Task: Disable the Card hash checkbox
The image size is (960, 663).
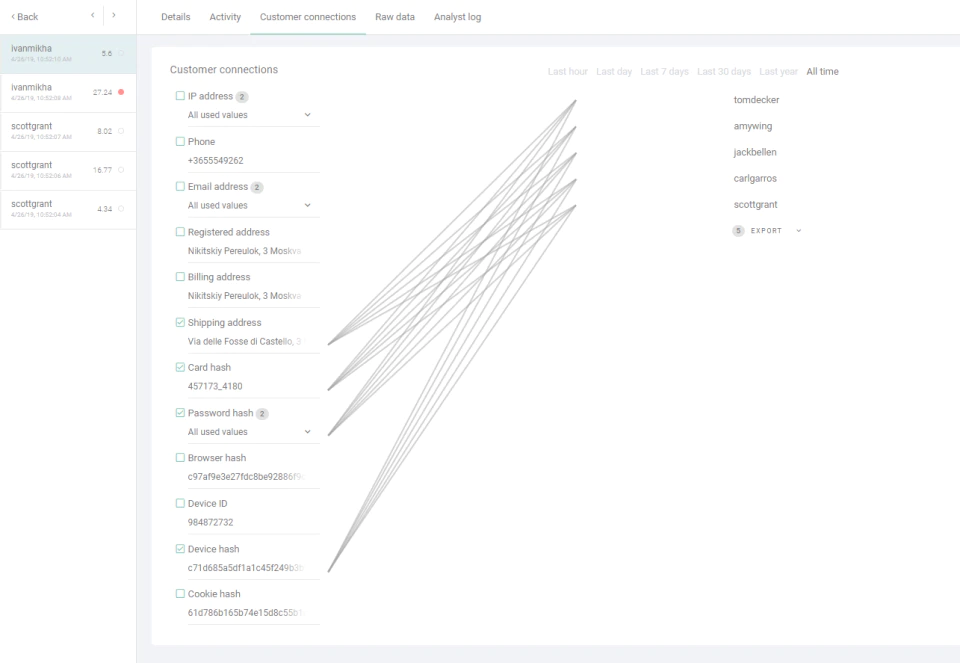Action: pyautogui.click(x=180, y=367)
